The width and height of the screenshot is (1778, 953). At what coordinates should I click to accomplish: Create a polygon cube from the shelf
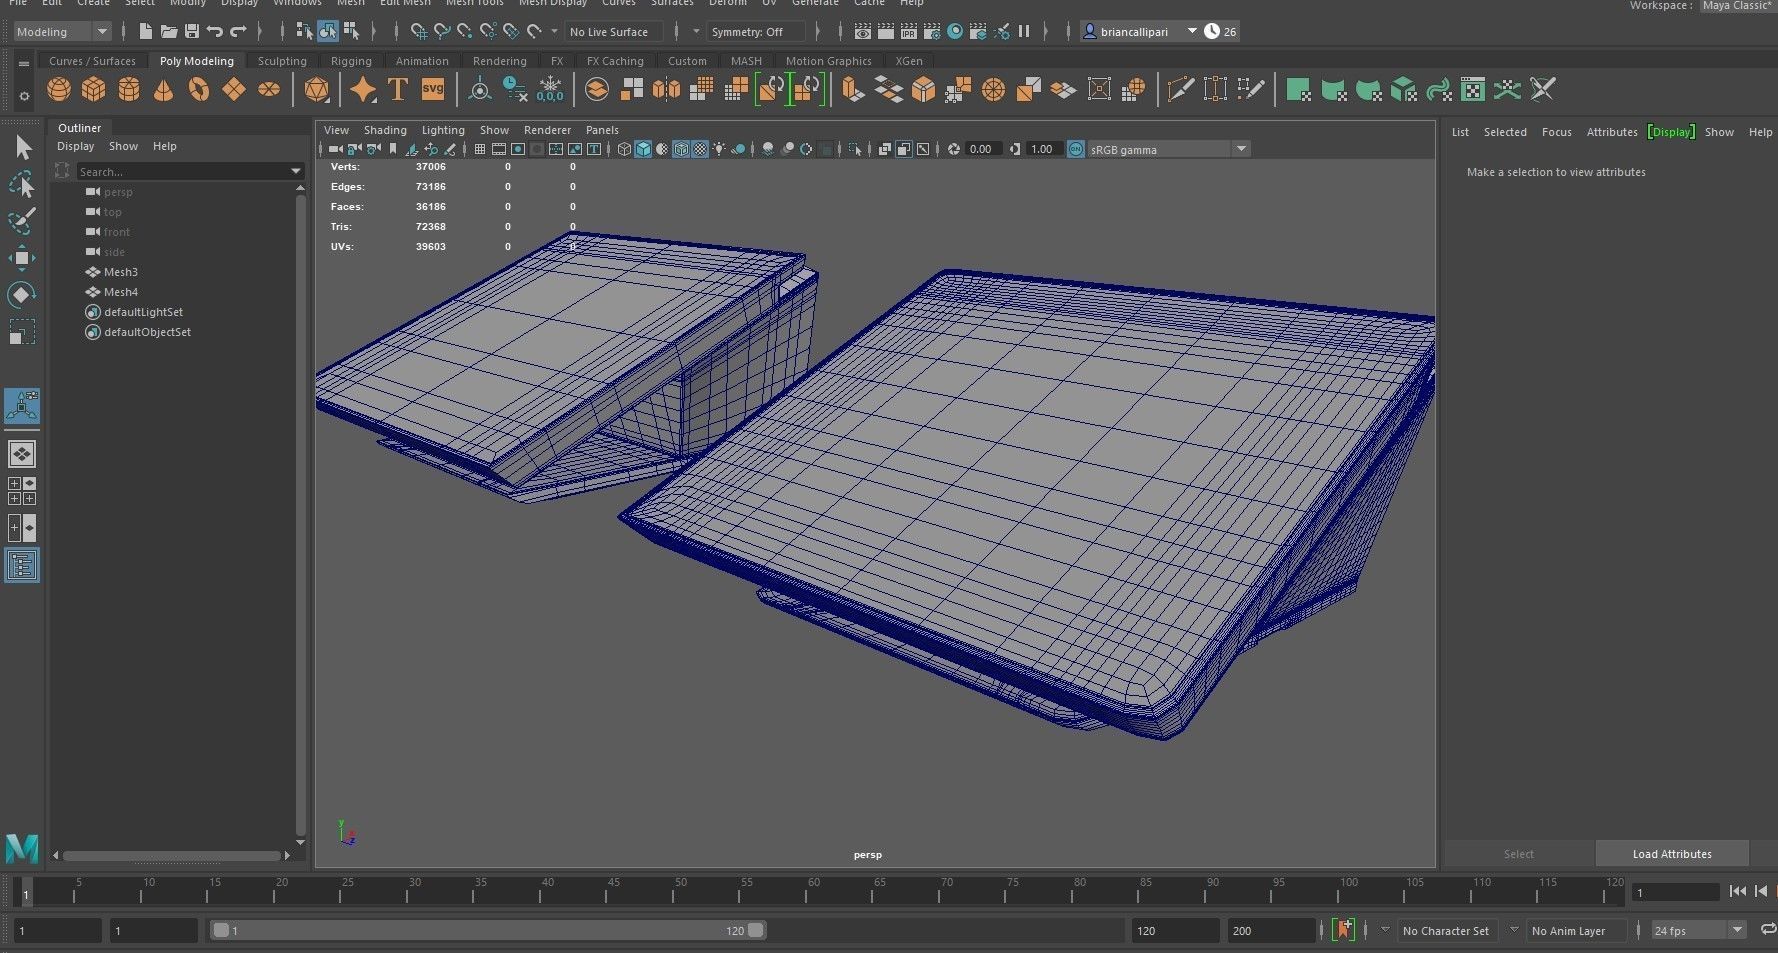pyautogui.click(x=93, y=90)
